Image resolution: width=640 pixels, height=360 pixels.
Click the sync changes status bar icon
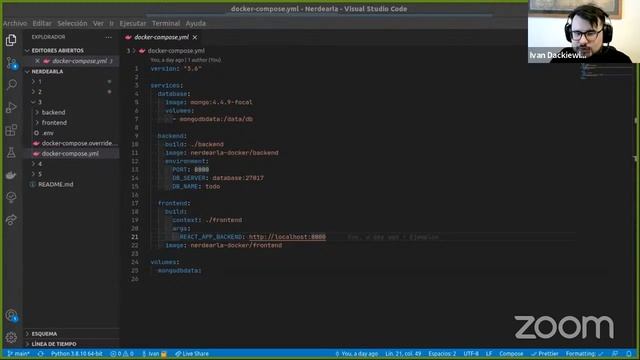(40, 354)
